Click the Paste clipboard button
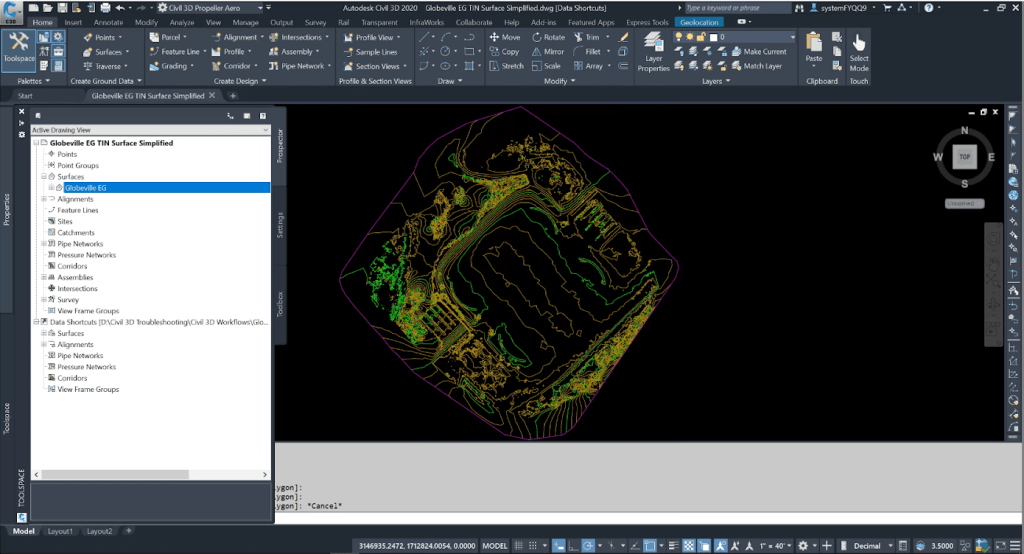 pos(814,48)
